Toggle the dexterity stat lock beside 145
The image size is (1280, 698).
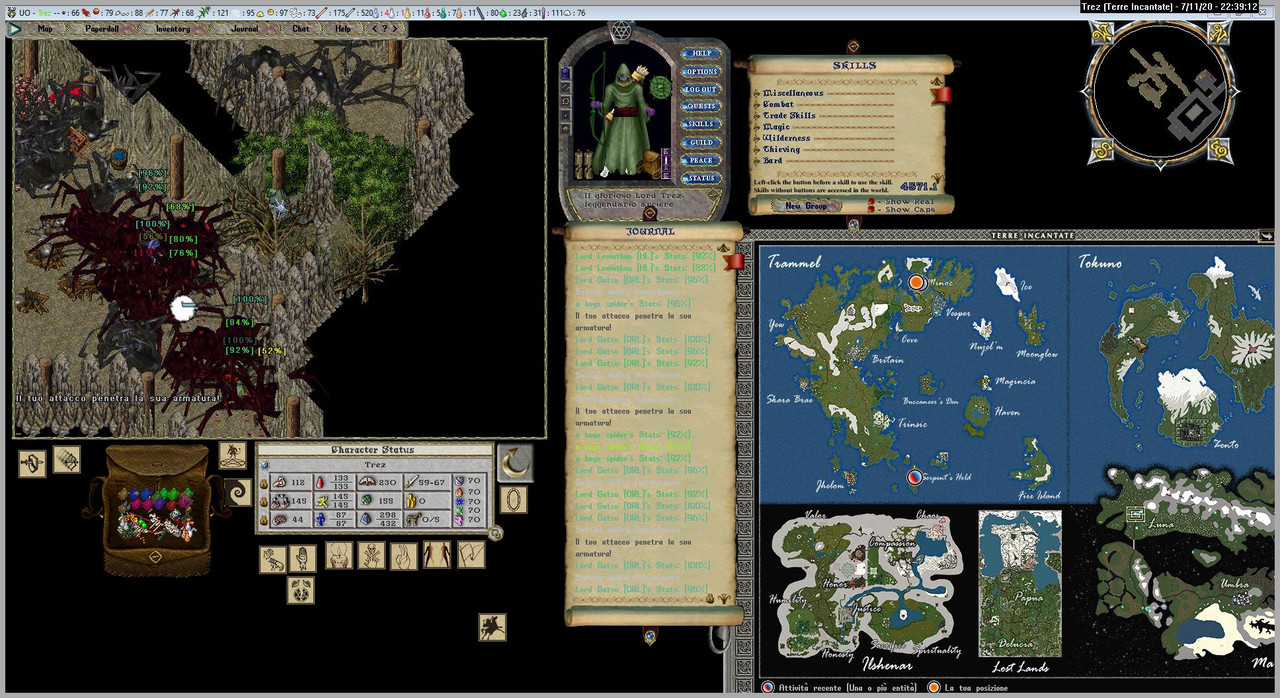[264, 502]
